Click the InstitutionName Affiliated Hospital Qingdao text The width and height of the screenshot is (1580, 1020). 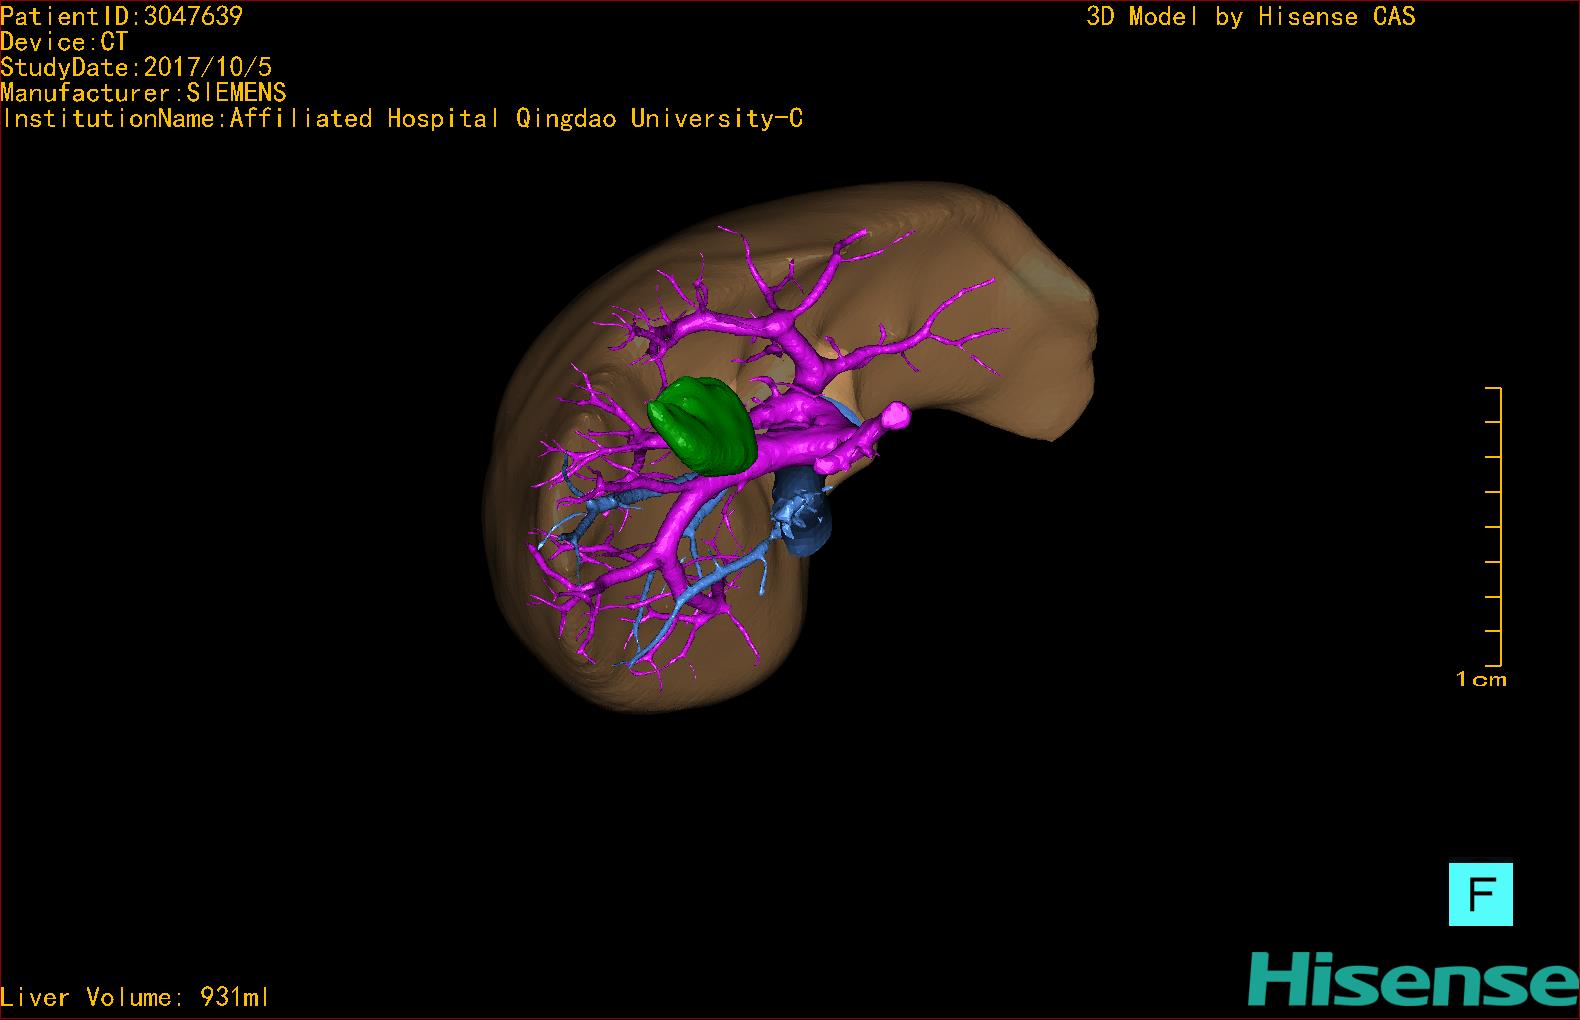click(x=403, y=119)
